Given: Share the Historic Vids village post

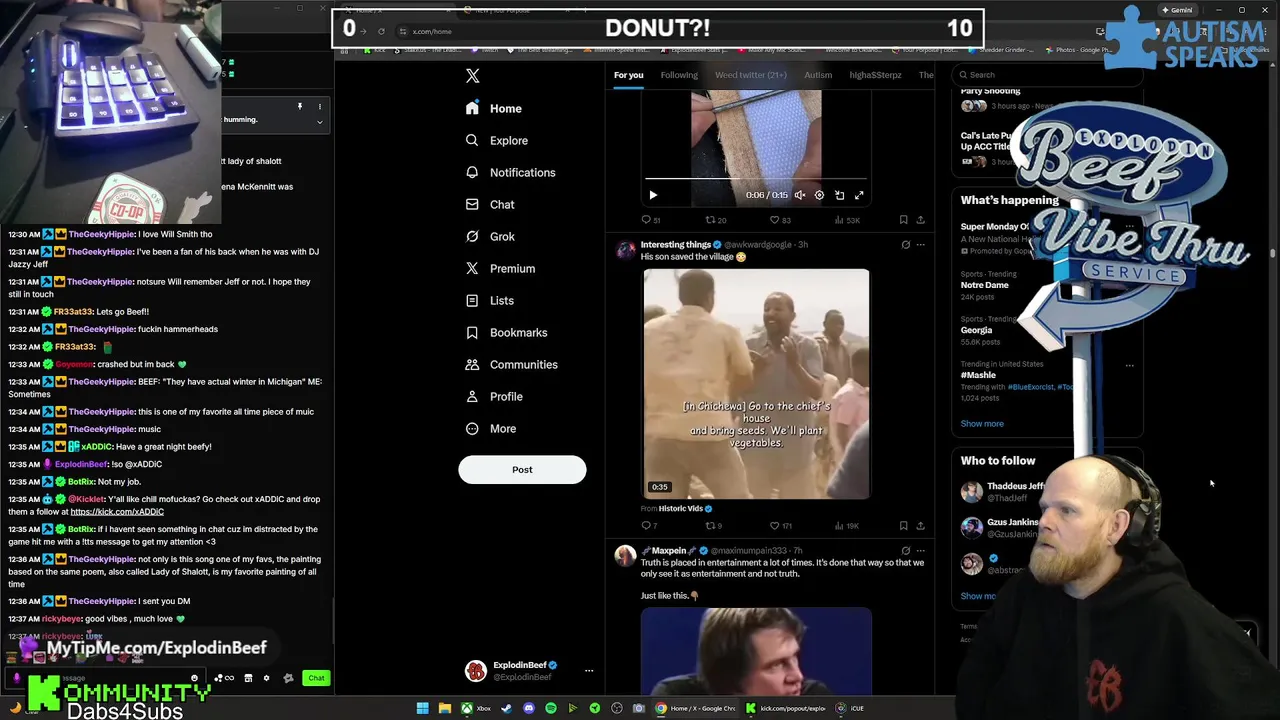Looking at the screenshot, I should coord(920,525).
